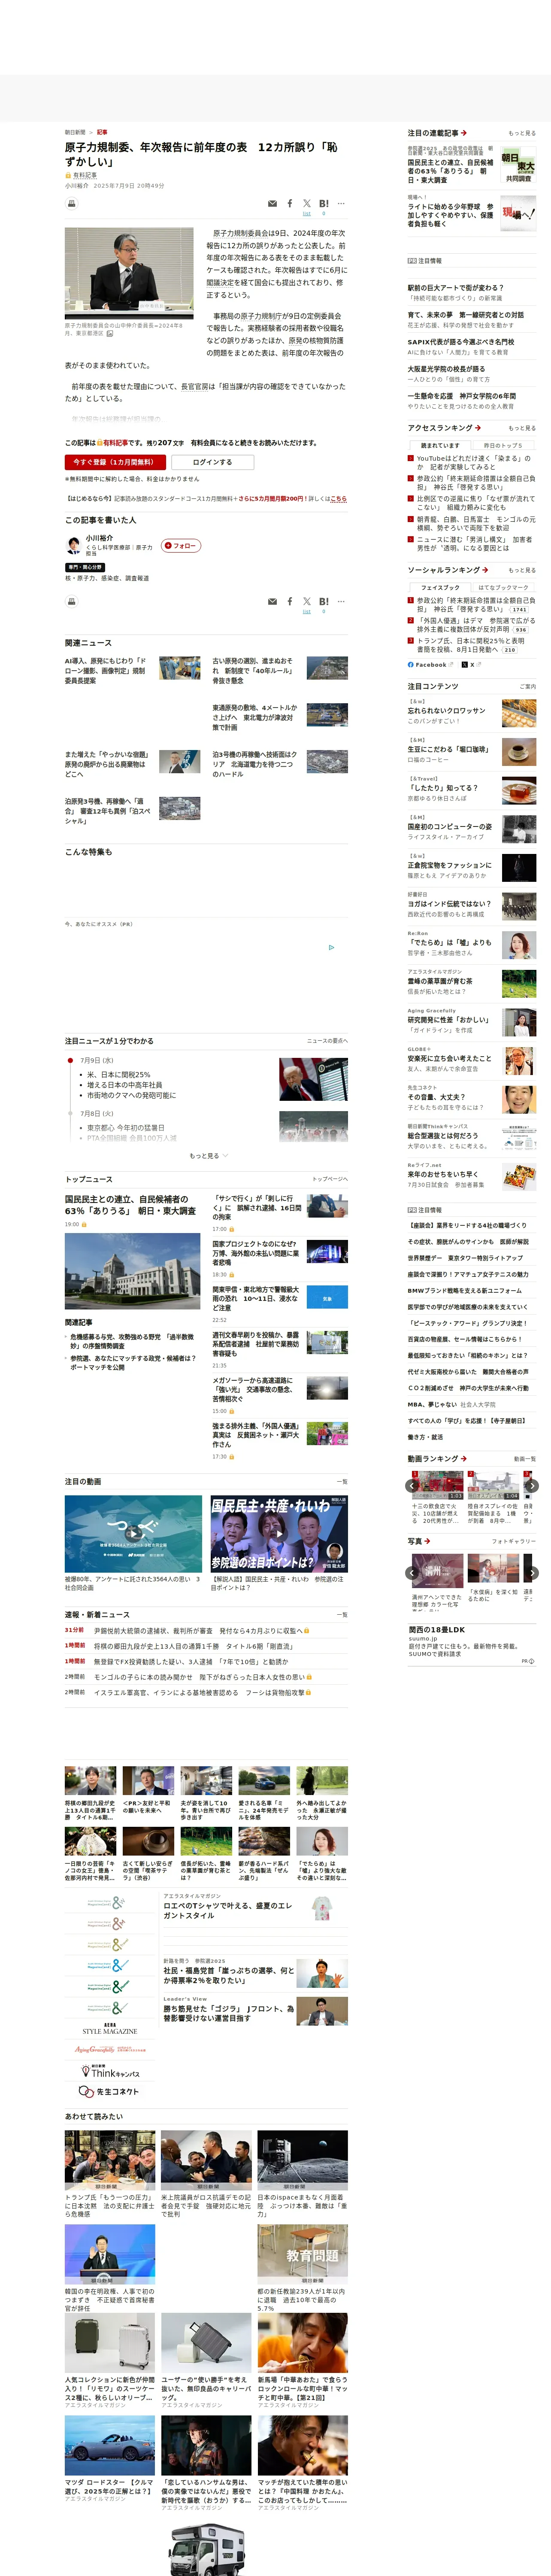The image size is (551, 2576).
Task: Open 朝青龍、白鵬、日馬富士 ranking article
Action: [476, 523]
